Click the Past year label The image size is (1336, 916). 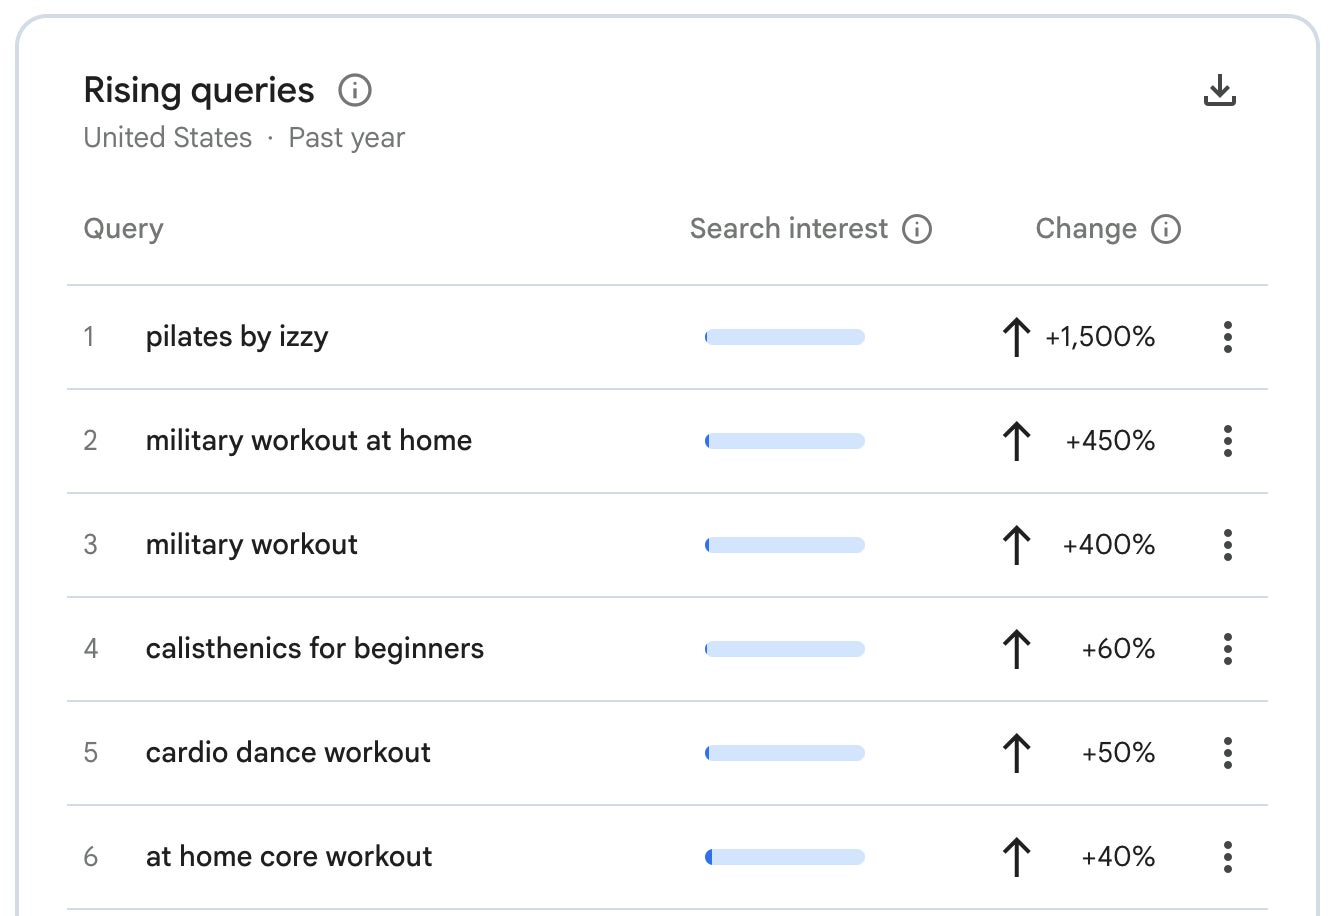click(347, 138)
